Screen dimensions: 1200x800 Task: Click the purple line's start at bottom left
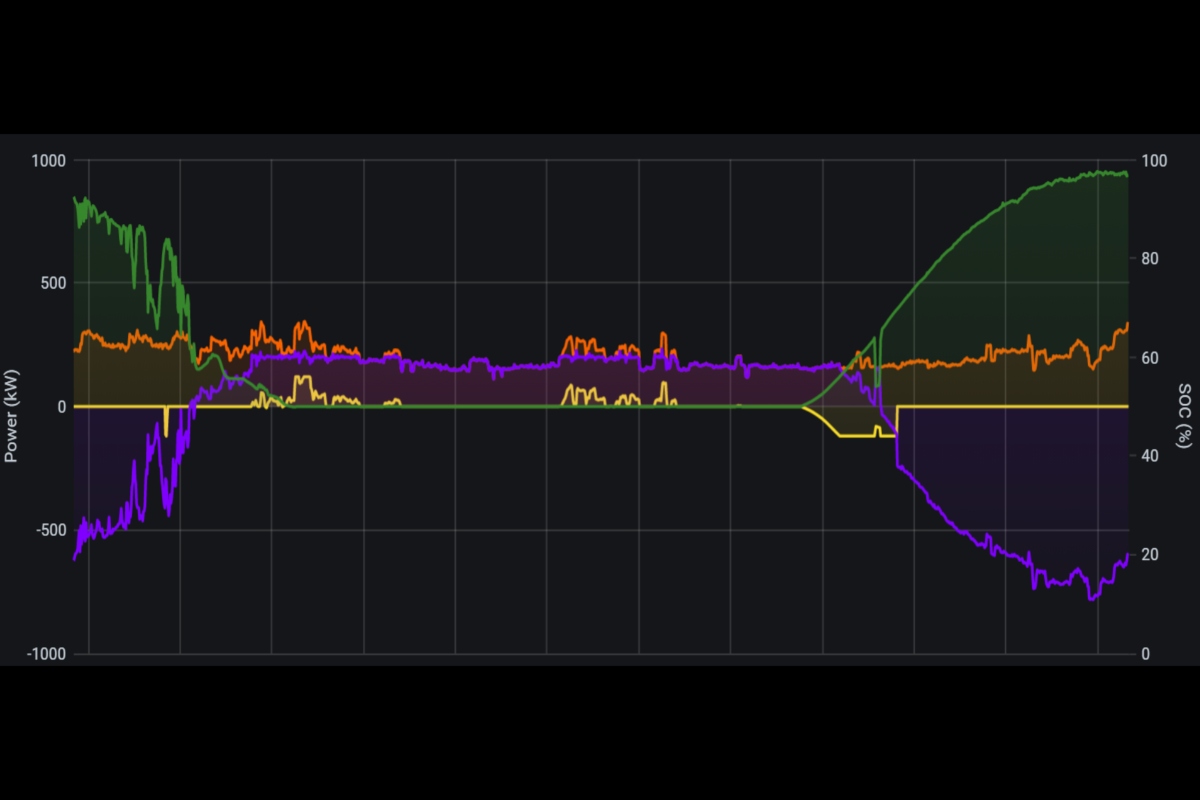coord(75,558)
